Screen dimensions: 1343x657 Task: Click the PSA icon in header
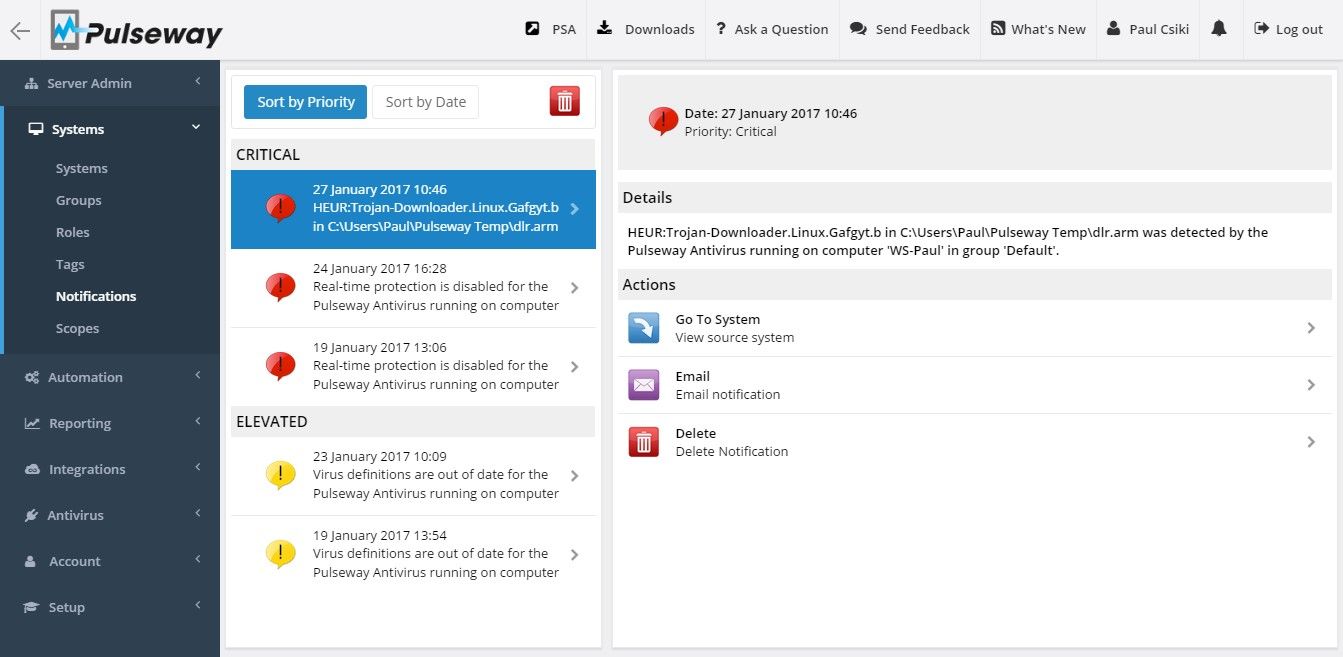coord(532,29)
